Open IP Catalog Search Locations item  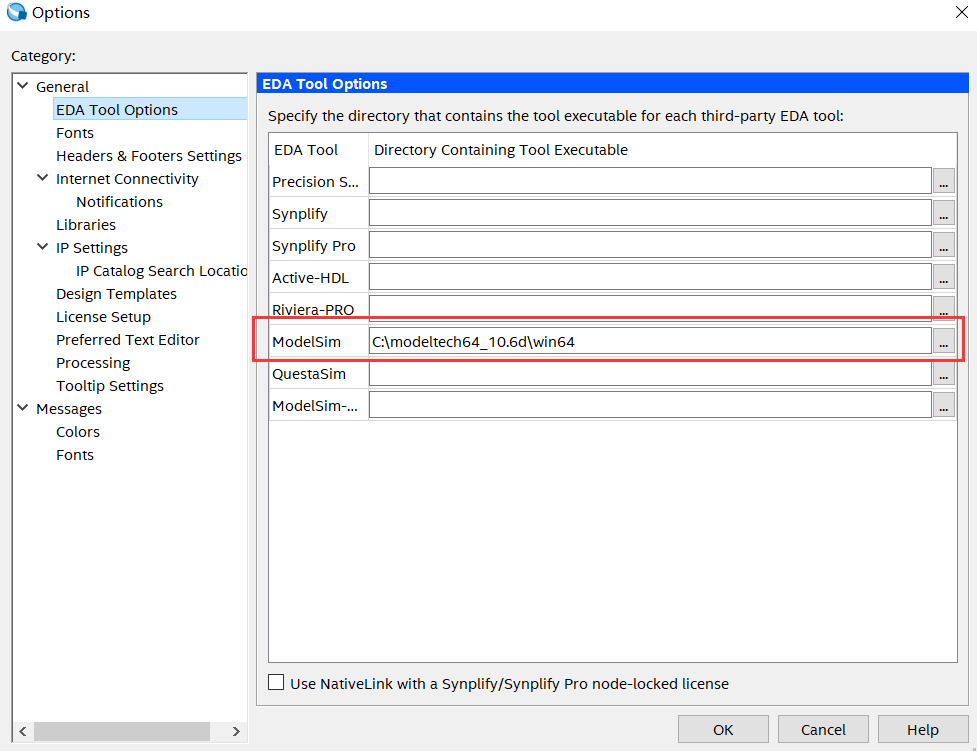point(161,271)
